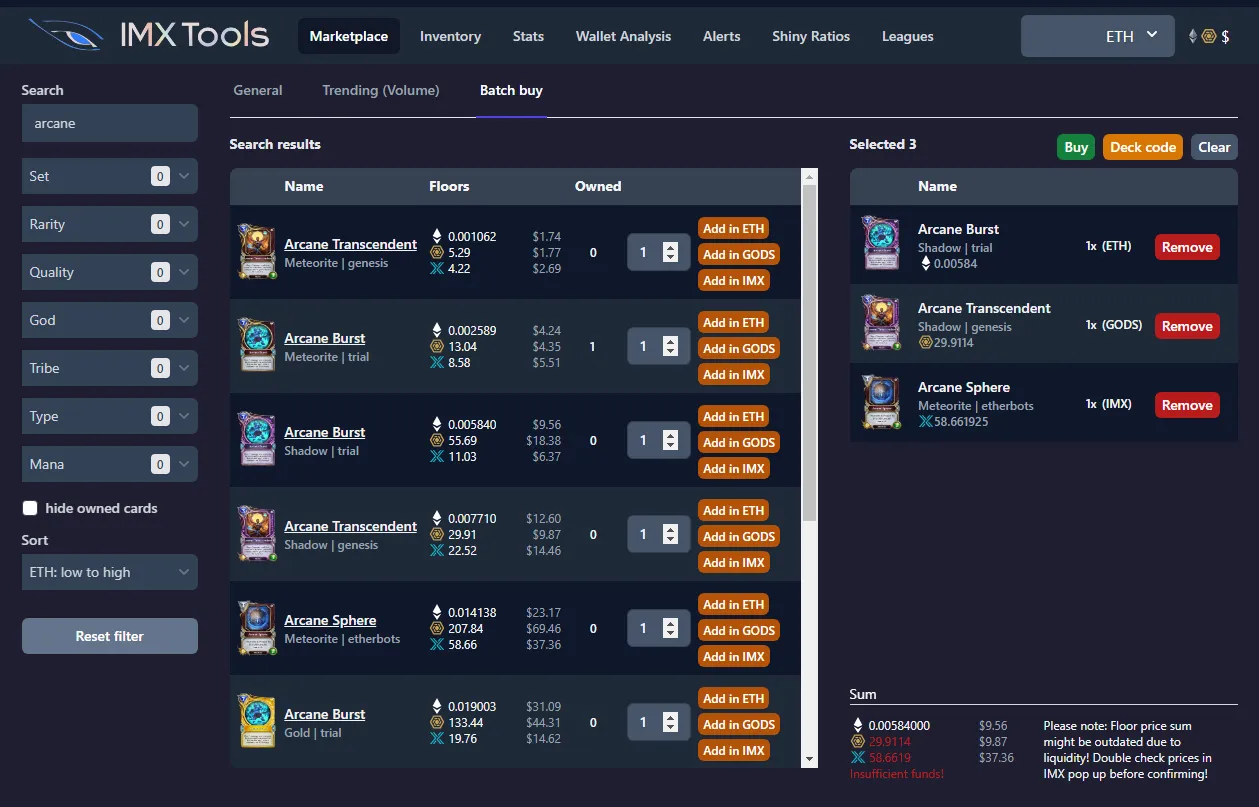Open the Leagues nav tab

908,36
